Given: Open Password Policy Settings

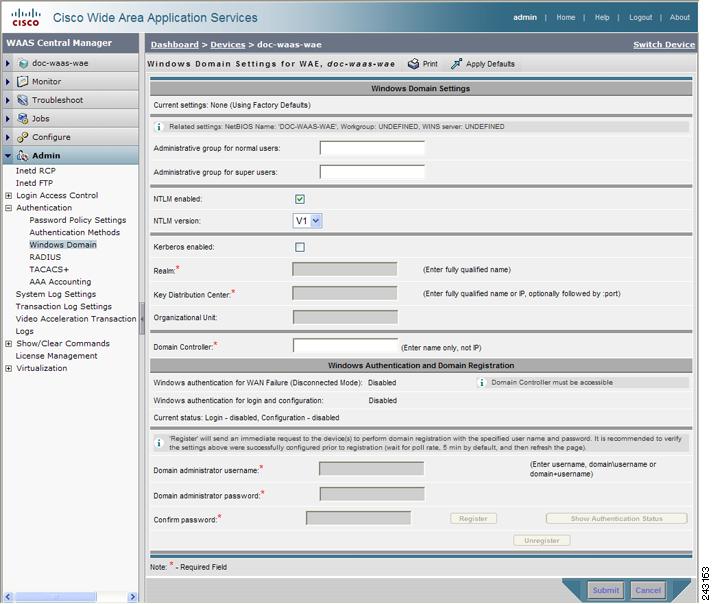Looking at the screenshot, I should (78, 220).
